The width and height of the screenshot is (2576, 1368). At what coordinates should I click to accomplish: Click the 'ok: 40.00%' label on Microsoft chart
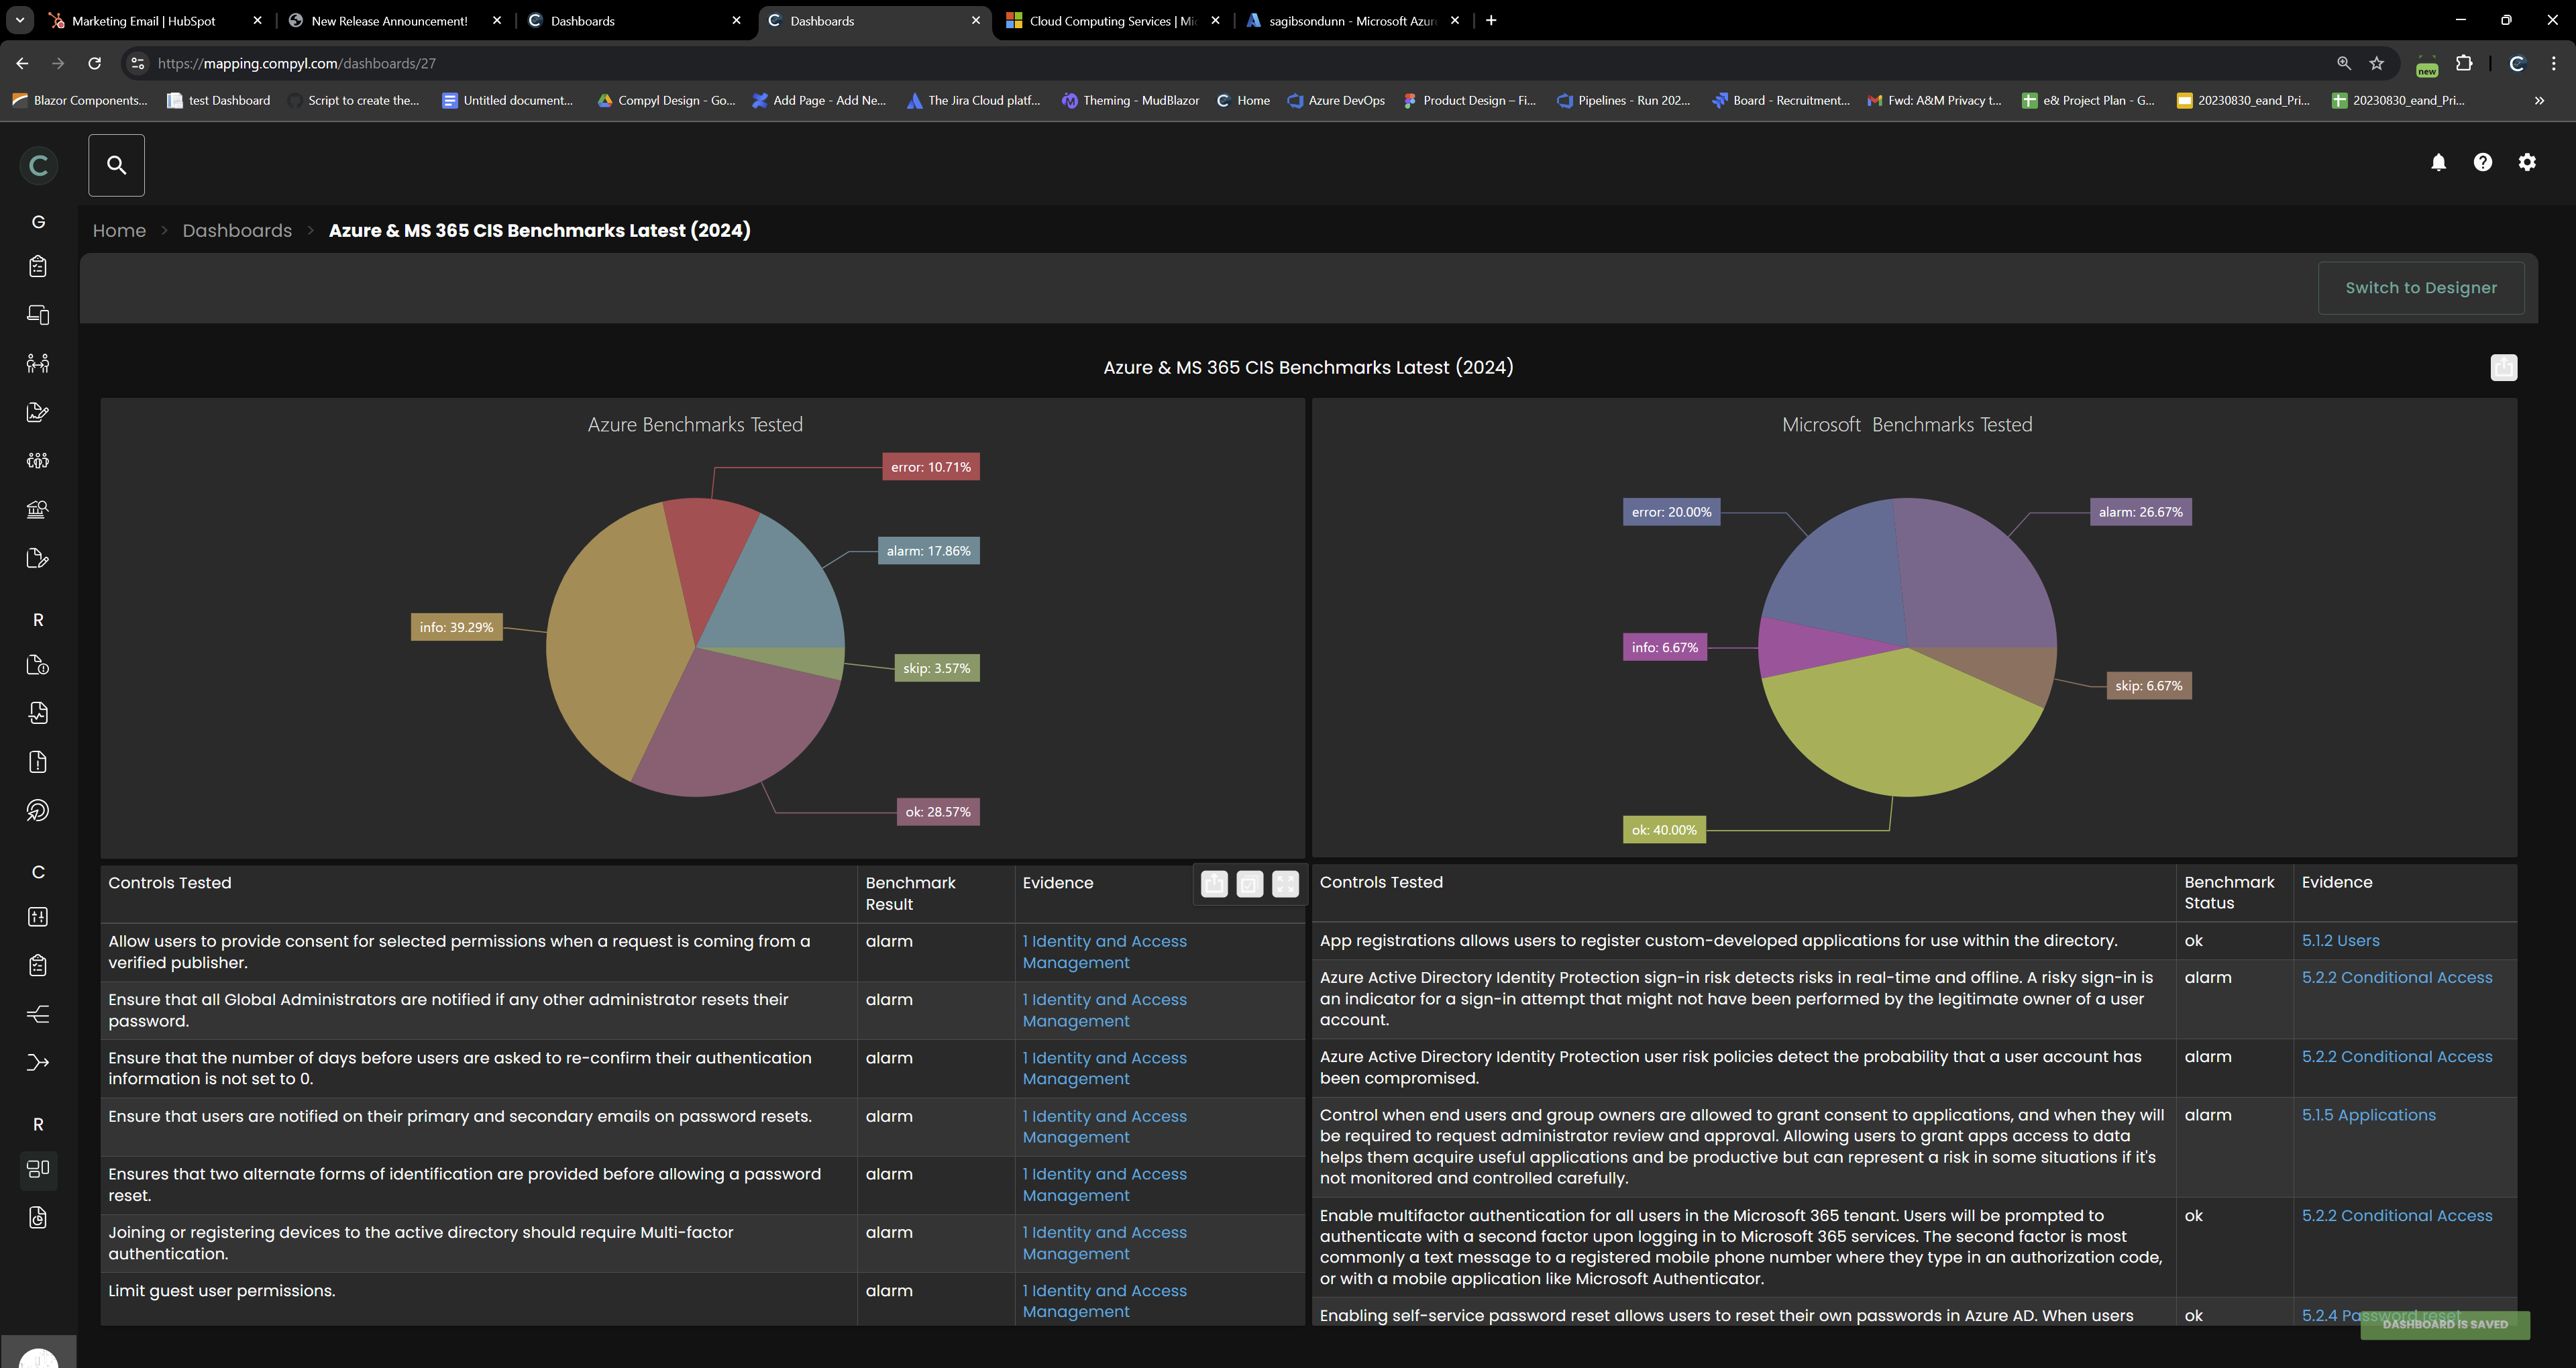(1664, 830)
